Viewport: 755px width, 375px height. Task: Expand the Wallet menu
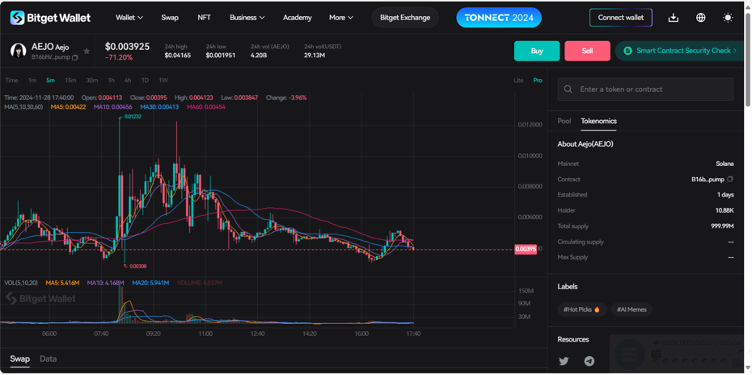(129, 18)
